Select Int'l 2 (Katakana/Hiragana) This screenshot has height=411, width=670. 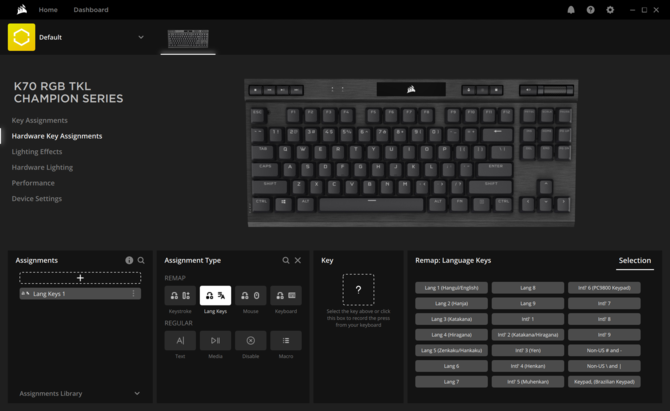528,335
